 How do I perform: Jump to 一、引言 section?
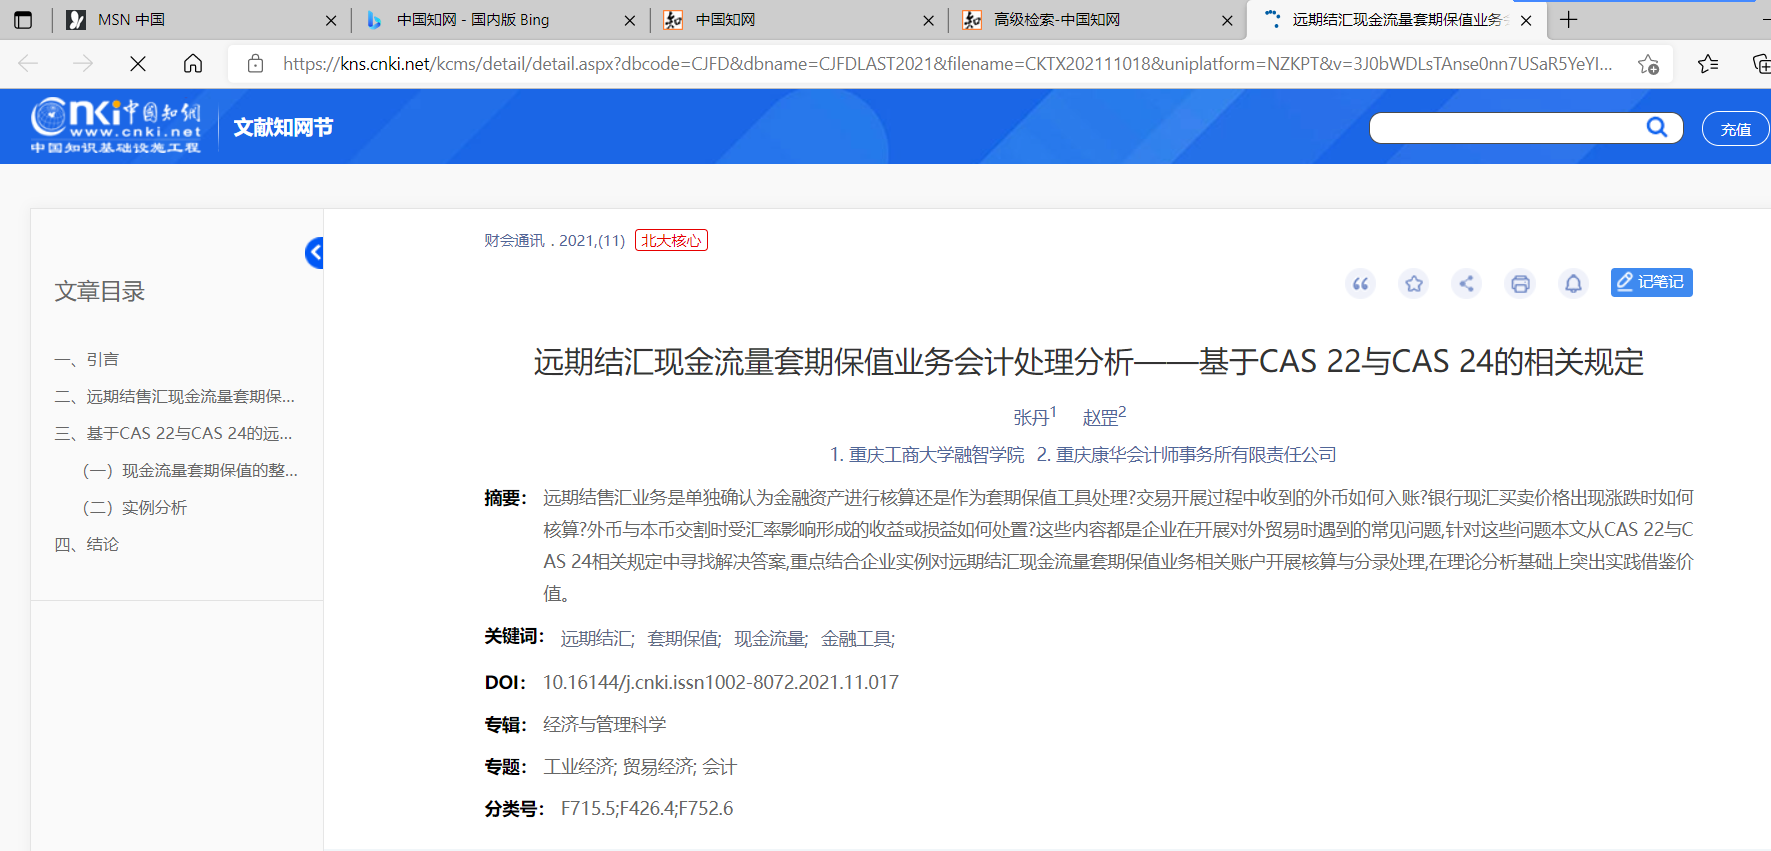pyautogui.click(x=102, y=359)
